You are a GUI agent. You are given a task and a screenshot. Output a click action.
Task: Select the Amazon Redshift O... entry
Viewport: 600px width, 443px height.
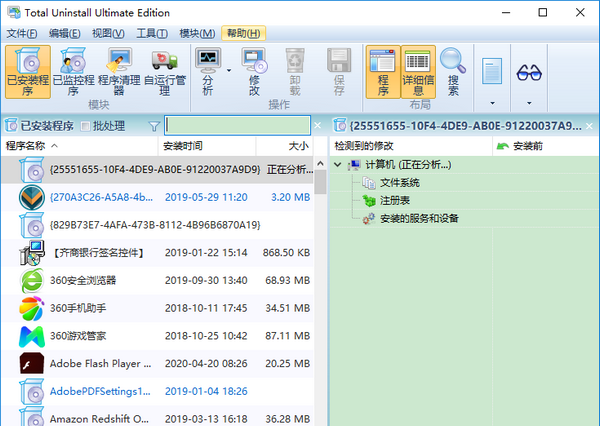[158, 416]
